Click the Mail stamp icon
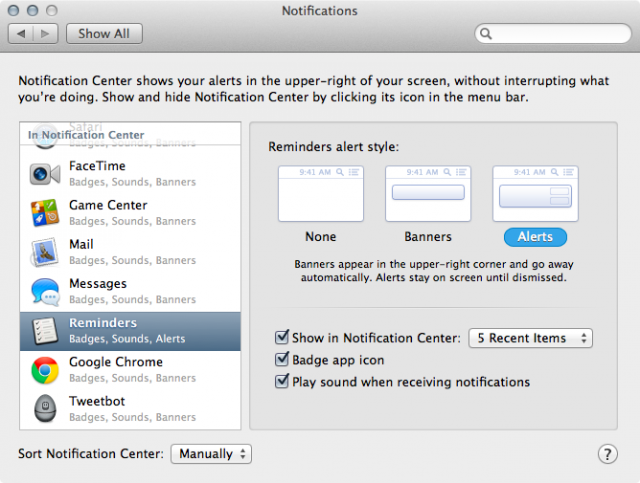The image size is (640, 483). pos(45,252)
